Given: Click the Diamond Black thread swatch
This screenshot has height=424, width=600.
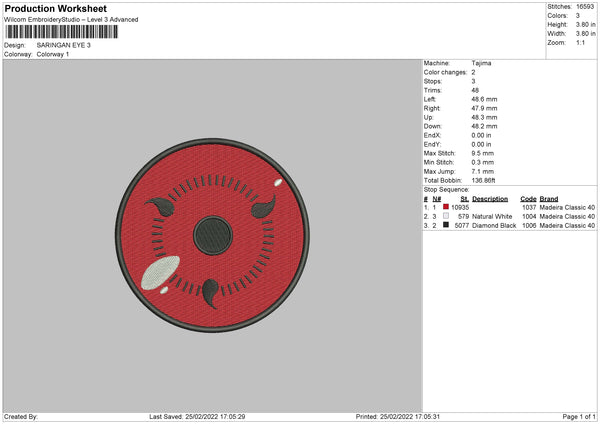Looking at the screenshot, I should (446, 225).
